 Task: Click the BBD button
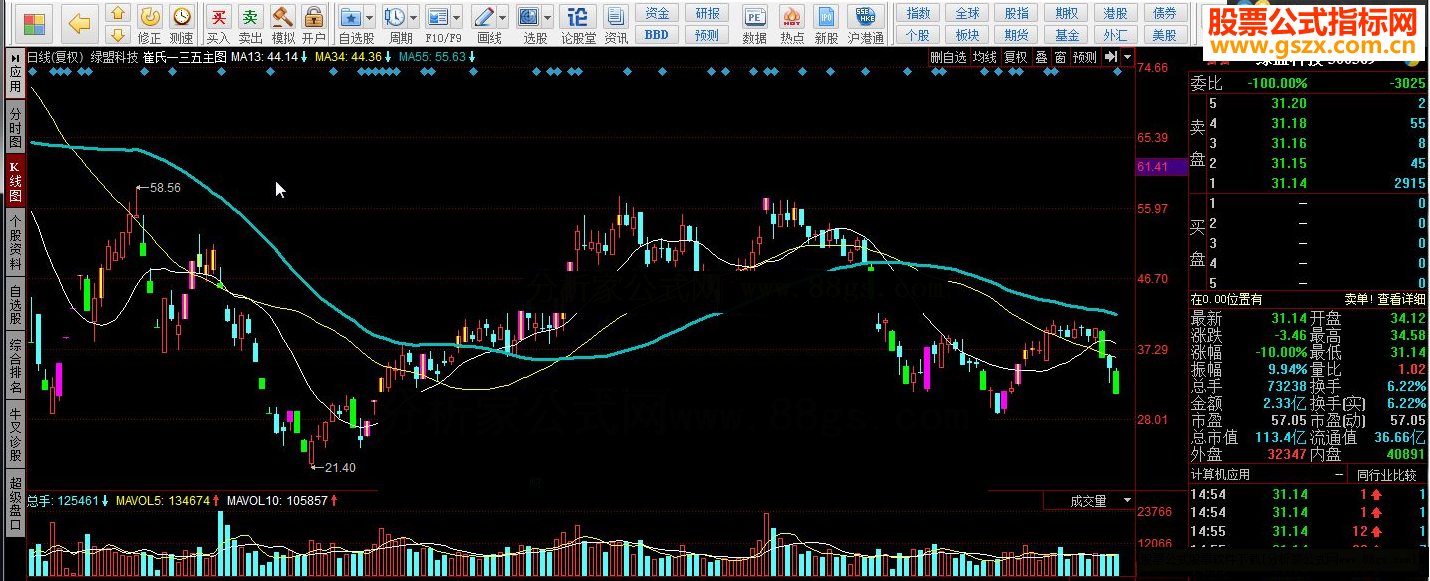pyautogui.click(x=656, y=35)
